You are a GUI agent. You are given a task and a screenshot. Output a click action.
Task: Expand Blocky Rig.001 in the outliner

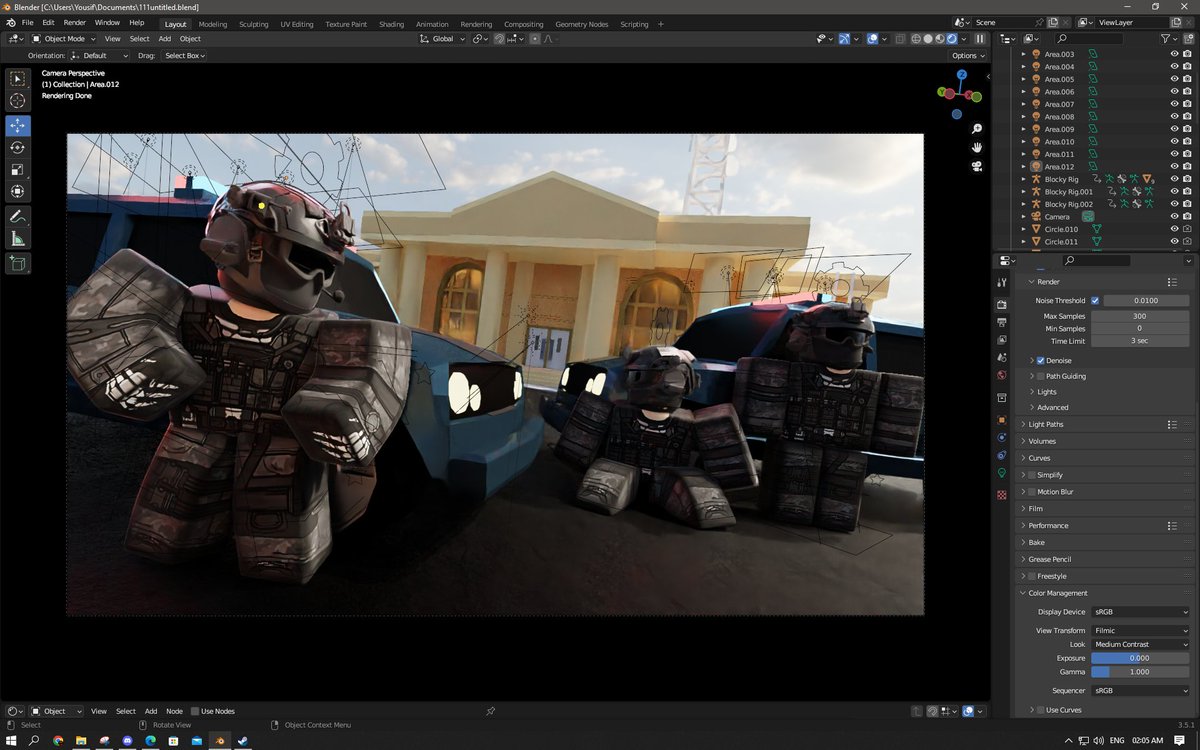(x=1023, y=191)
